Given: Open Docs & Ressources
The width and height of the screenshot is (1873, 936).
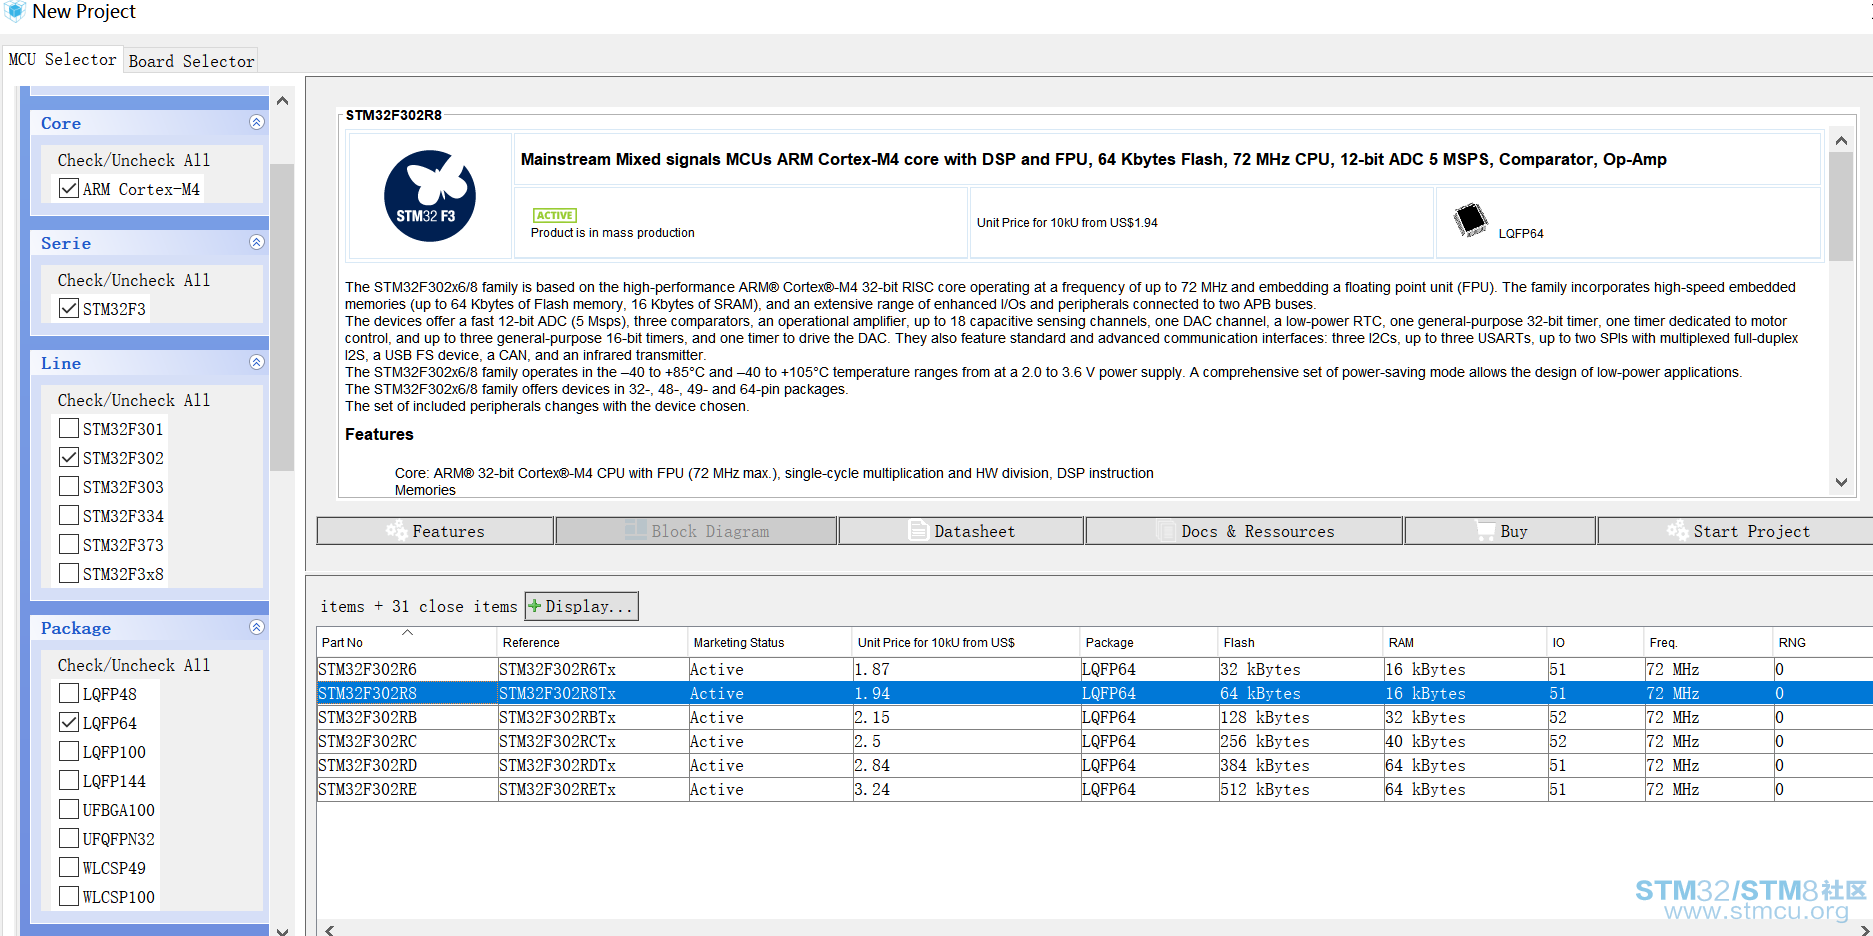Looking at the screenshot, I should (x=1244, y=531).
